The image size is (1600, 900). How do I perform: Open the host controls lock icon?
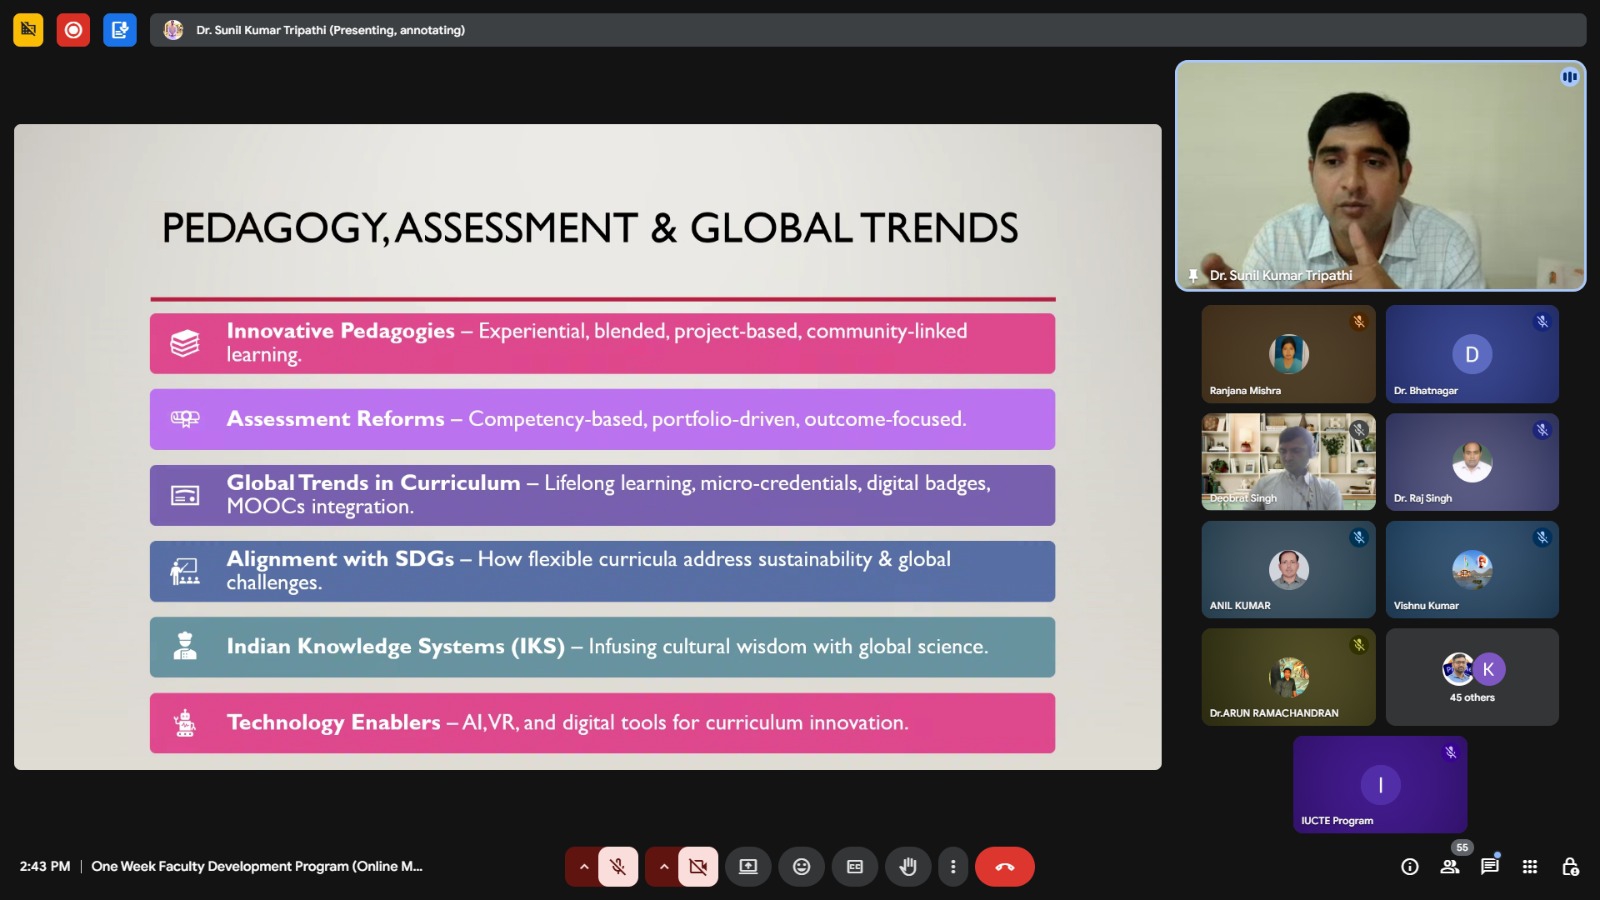coord(1570,867)
